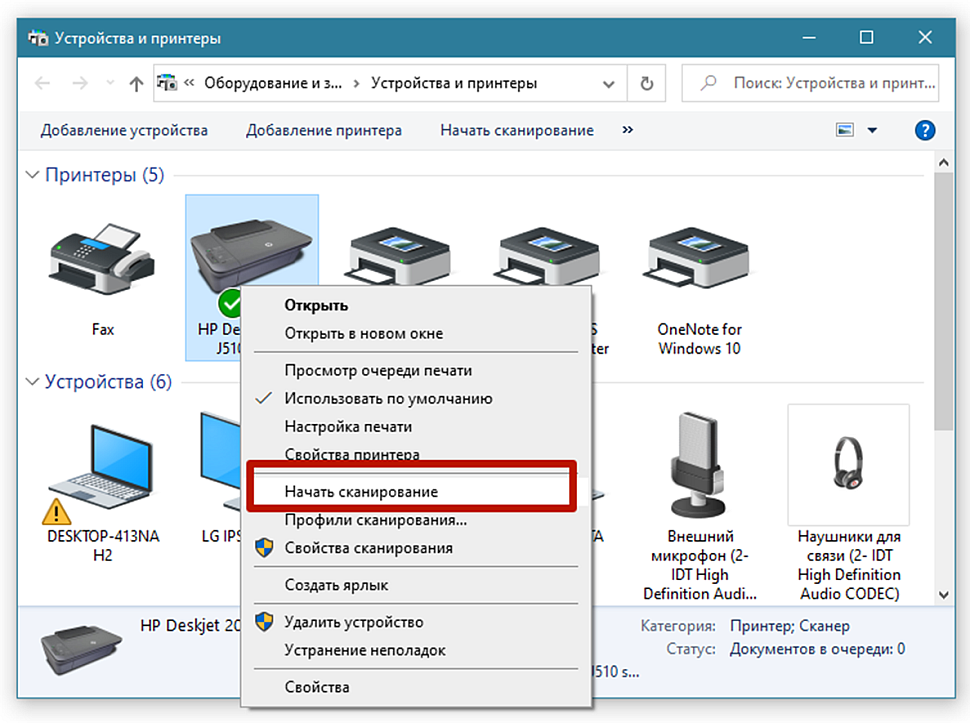This screenshot has height=723, width=970.
Task: Select the Fax printer icon
Action: pos(103,260)
